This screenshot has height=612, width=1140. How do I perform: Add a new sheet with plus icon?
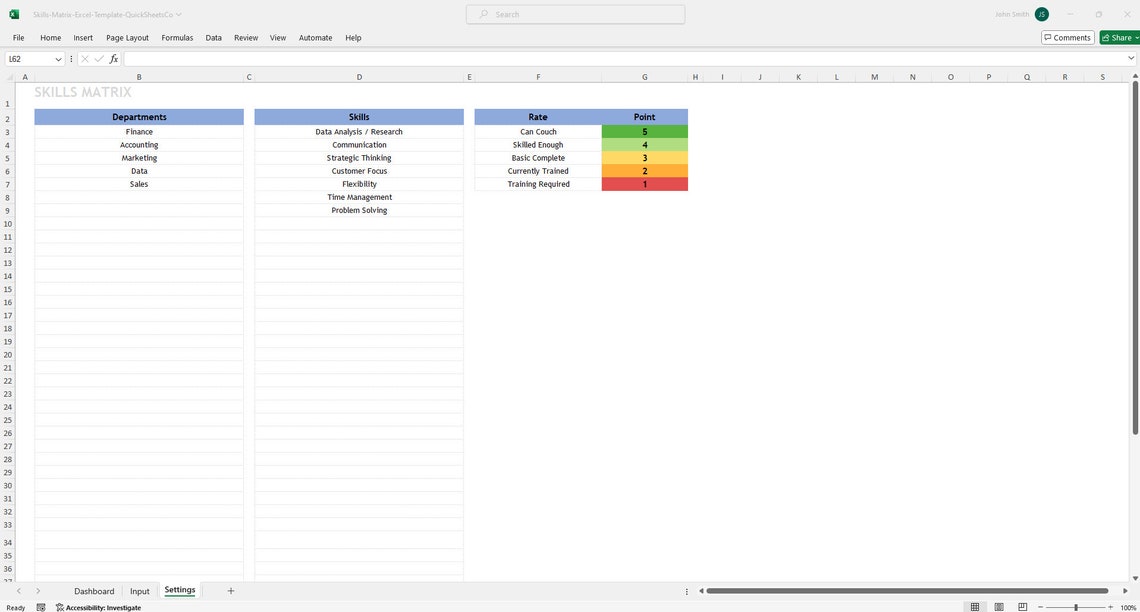(230, 591)
